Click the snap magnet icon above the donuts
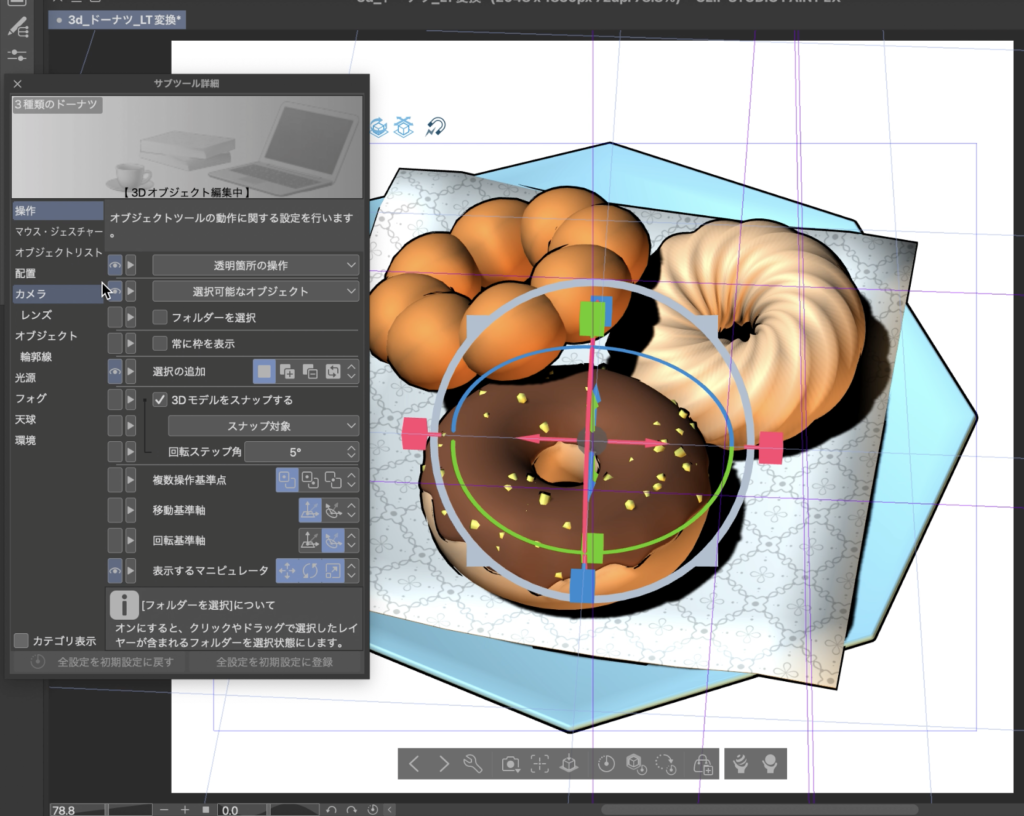The width and height of the screenshot is (1024, 816). click(435, 127)
